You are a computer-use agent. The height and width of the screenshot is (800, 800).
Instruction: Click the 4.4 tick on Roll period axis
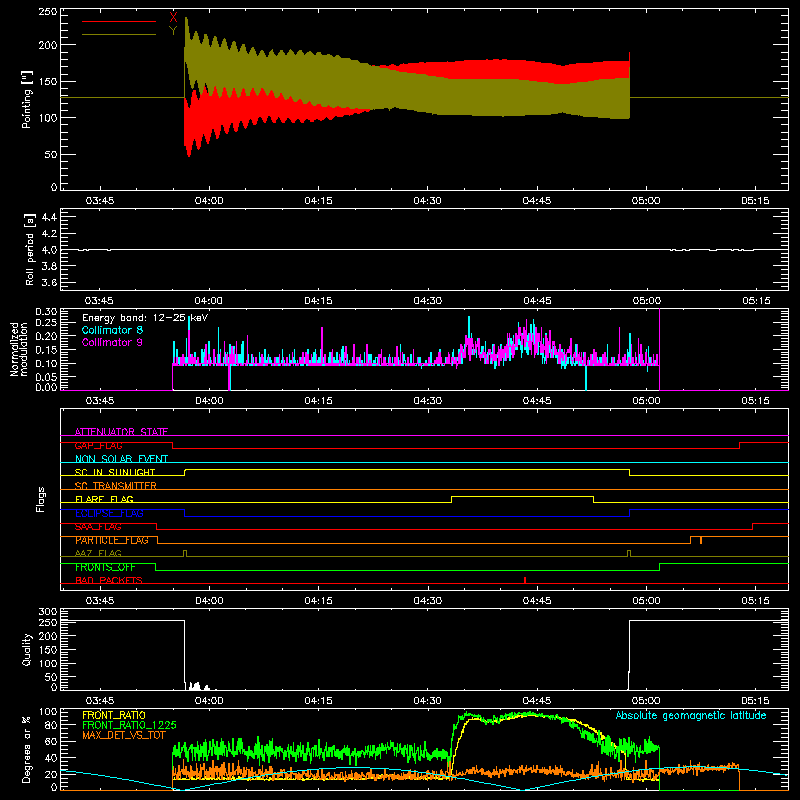click(x=49, y=217)
